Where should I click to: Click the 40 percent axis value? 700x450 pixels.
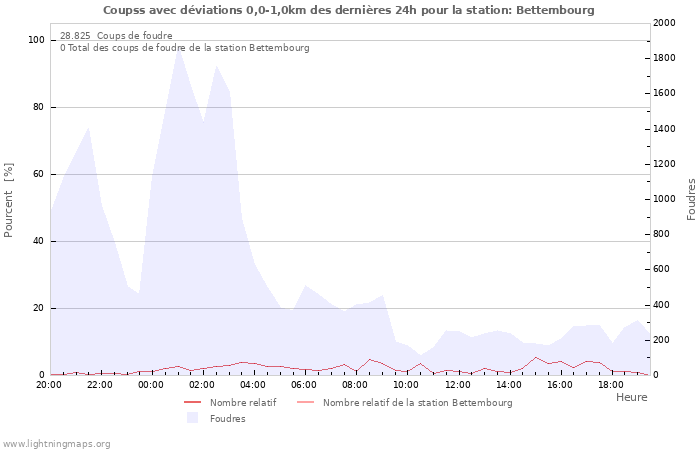(38, 241)
